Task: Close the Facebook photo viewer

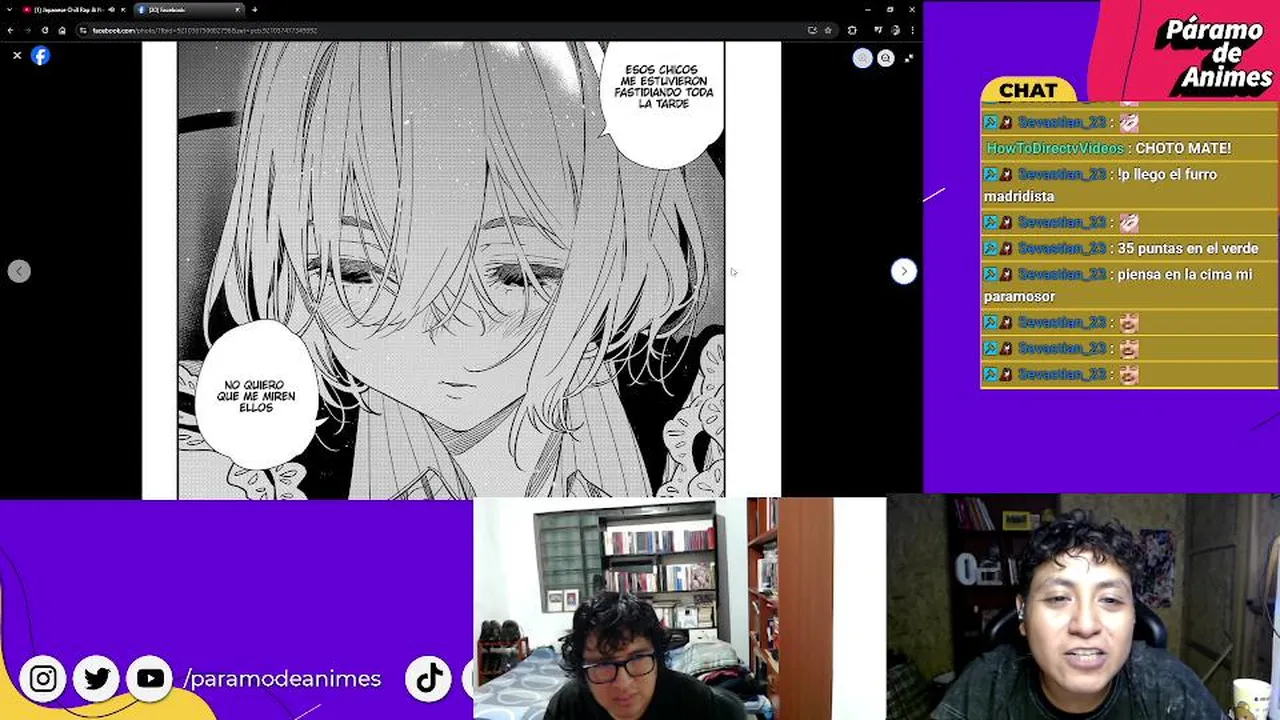Action: (x=17, y=56)
